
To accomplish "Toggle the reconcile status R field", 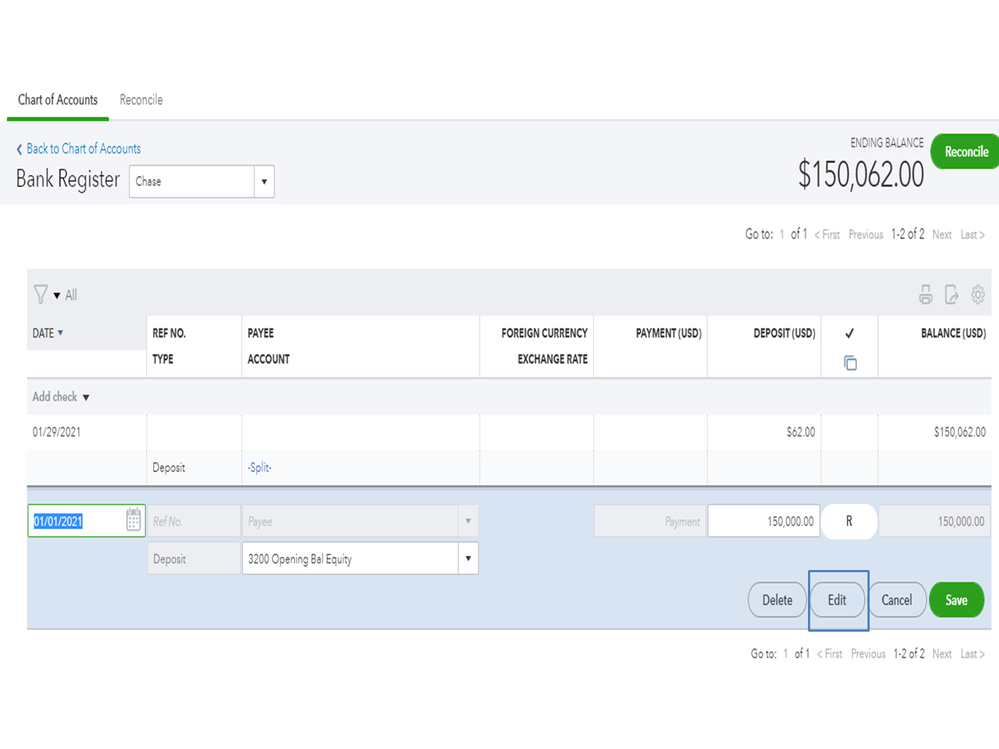I will pos(849,521).
